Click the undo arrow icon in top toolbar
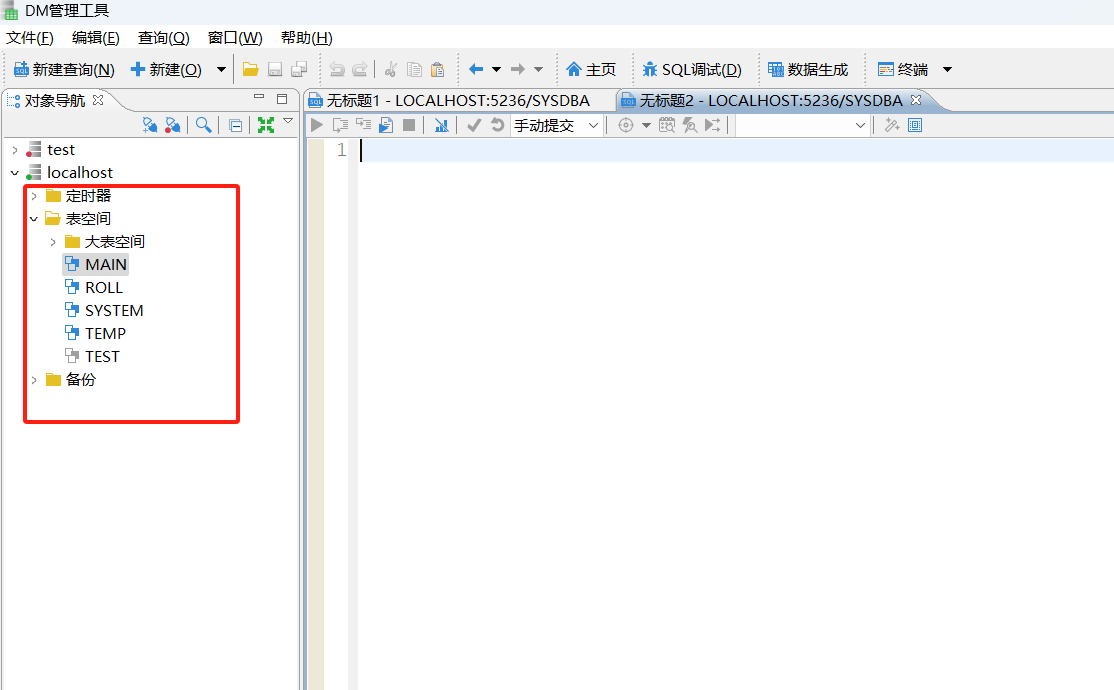 337,69
